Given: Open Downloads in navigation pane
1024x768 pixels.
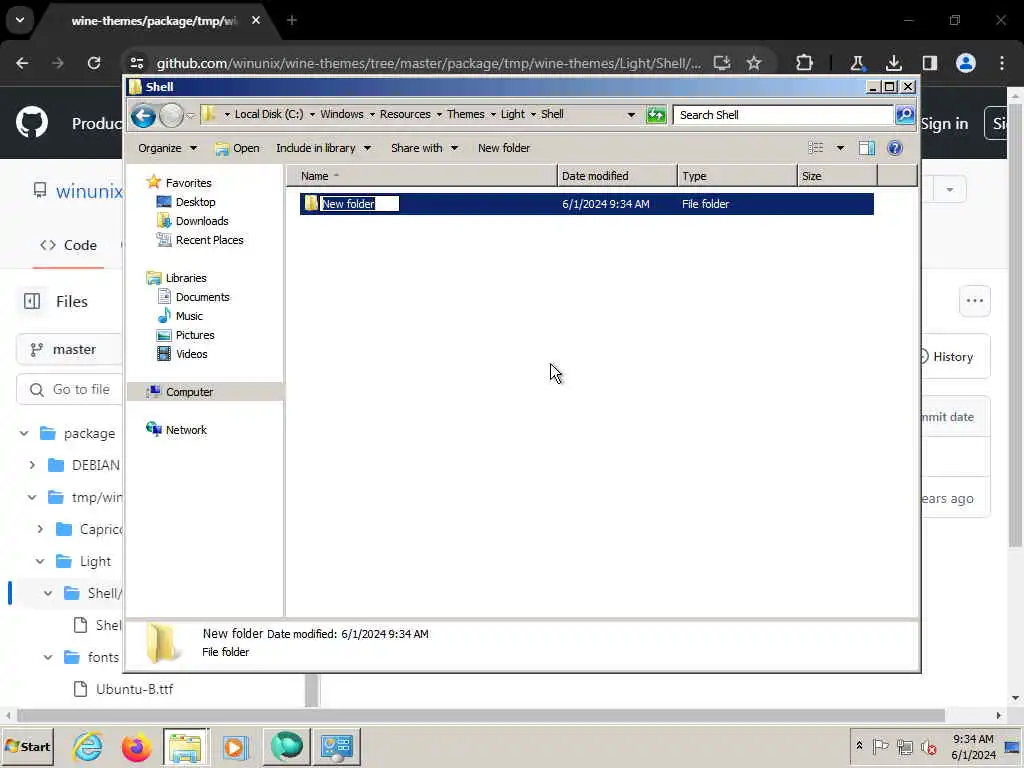Looking at the screenshot, I should coord(202,221).
